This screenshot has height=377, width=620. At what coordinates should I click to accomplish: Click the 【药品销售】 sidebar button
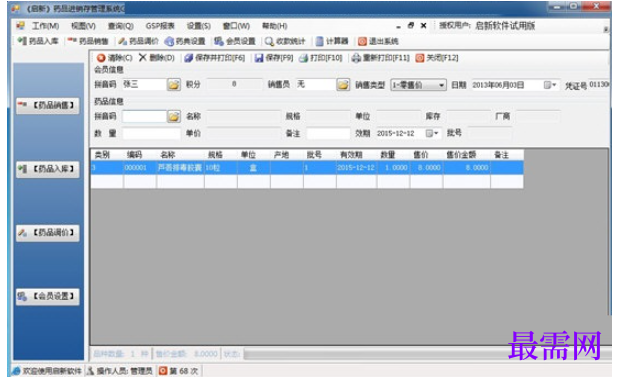pos(47,105)
